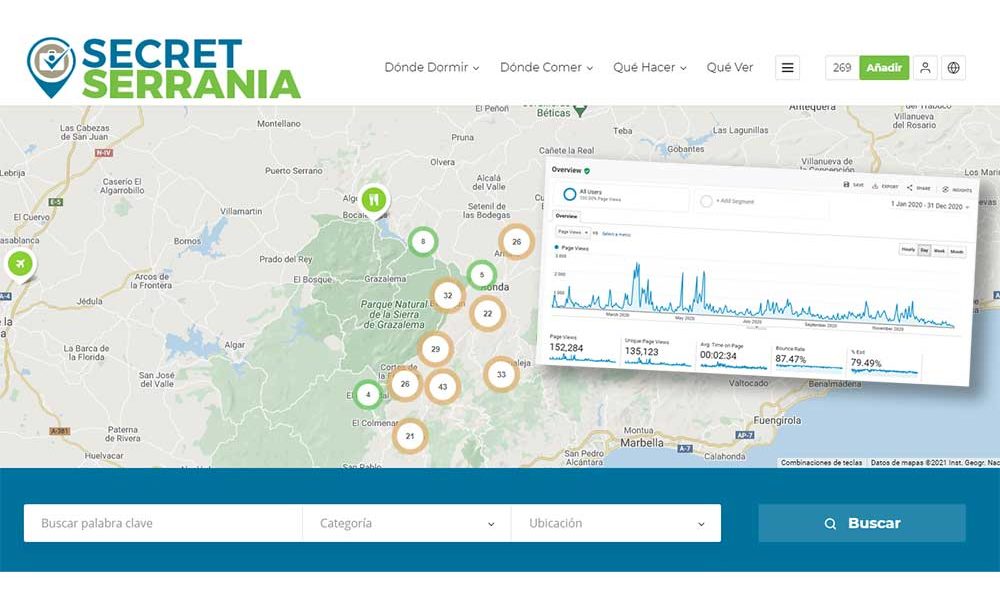Viewport: 1000px width, 600px height.
Task: Select the Overview tab in analytics
Action: (x=566, y=216)
